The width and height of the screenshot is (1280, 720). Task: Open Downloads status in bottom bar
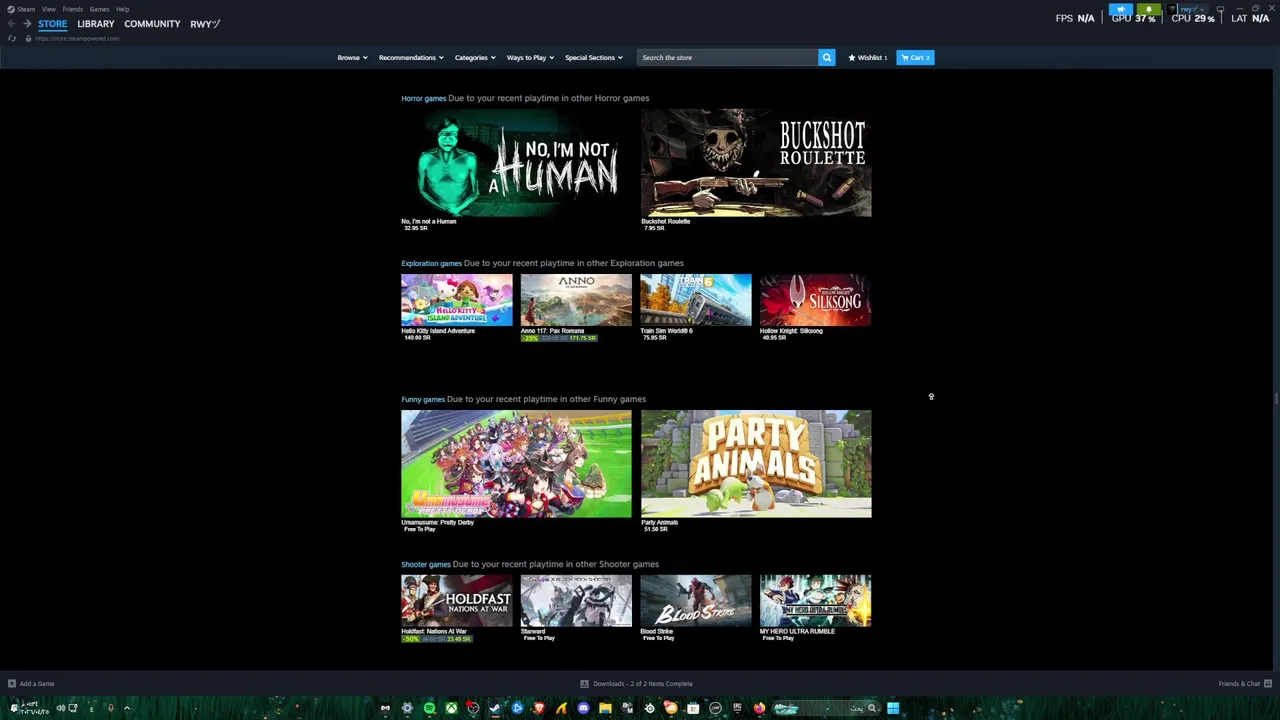(637, 684)
